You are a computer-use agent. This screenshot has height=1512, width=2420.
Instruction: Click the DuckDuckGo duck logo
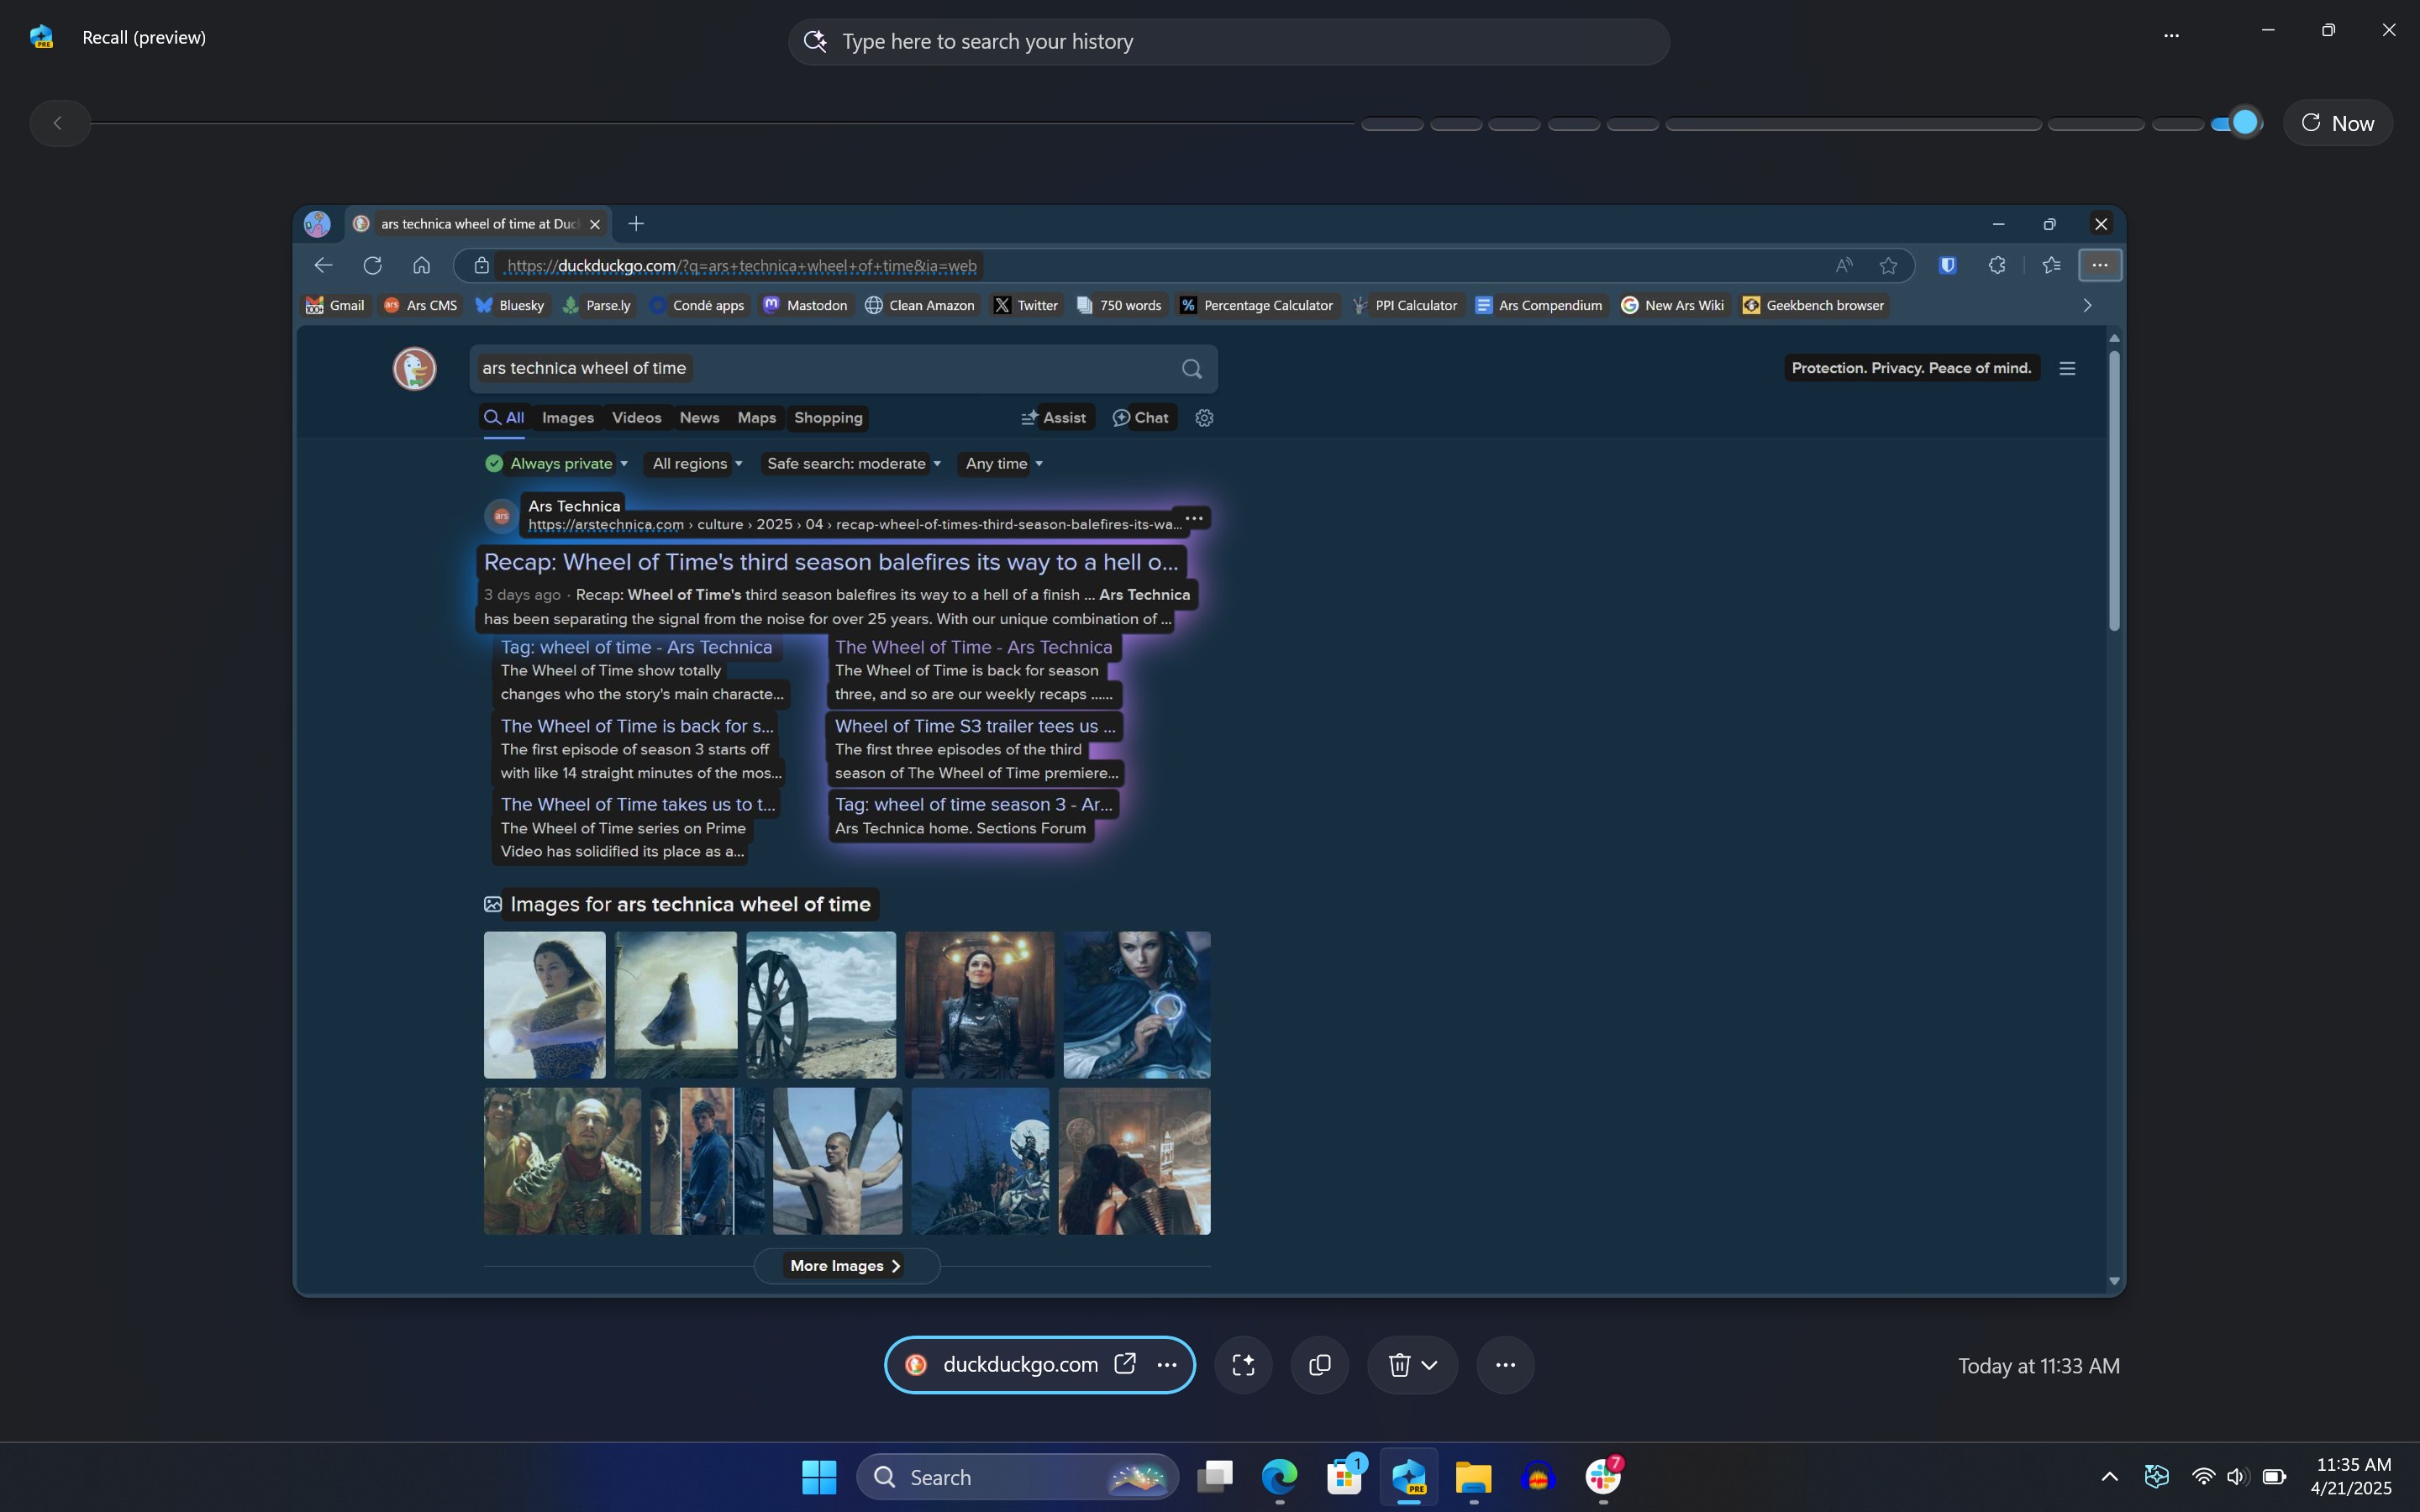click(414, 368)
